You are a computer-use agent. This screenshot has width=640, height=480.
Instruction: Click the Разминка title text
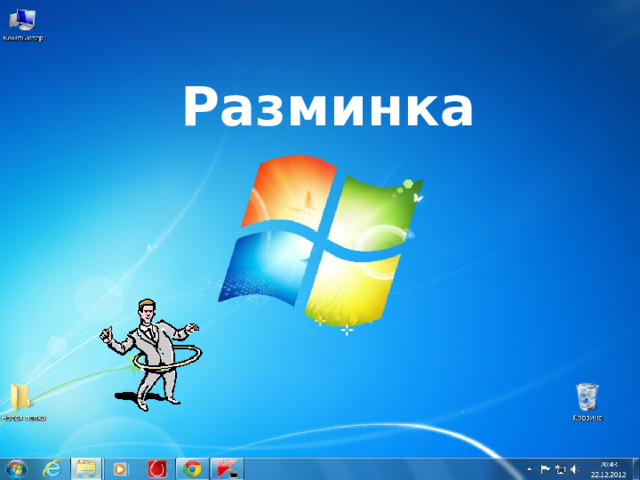tap(328, 107)
